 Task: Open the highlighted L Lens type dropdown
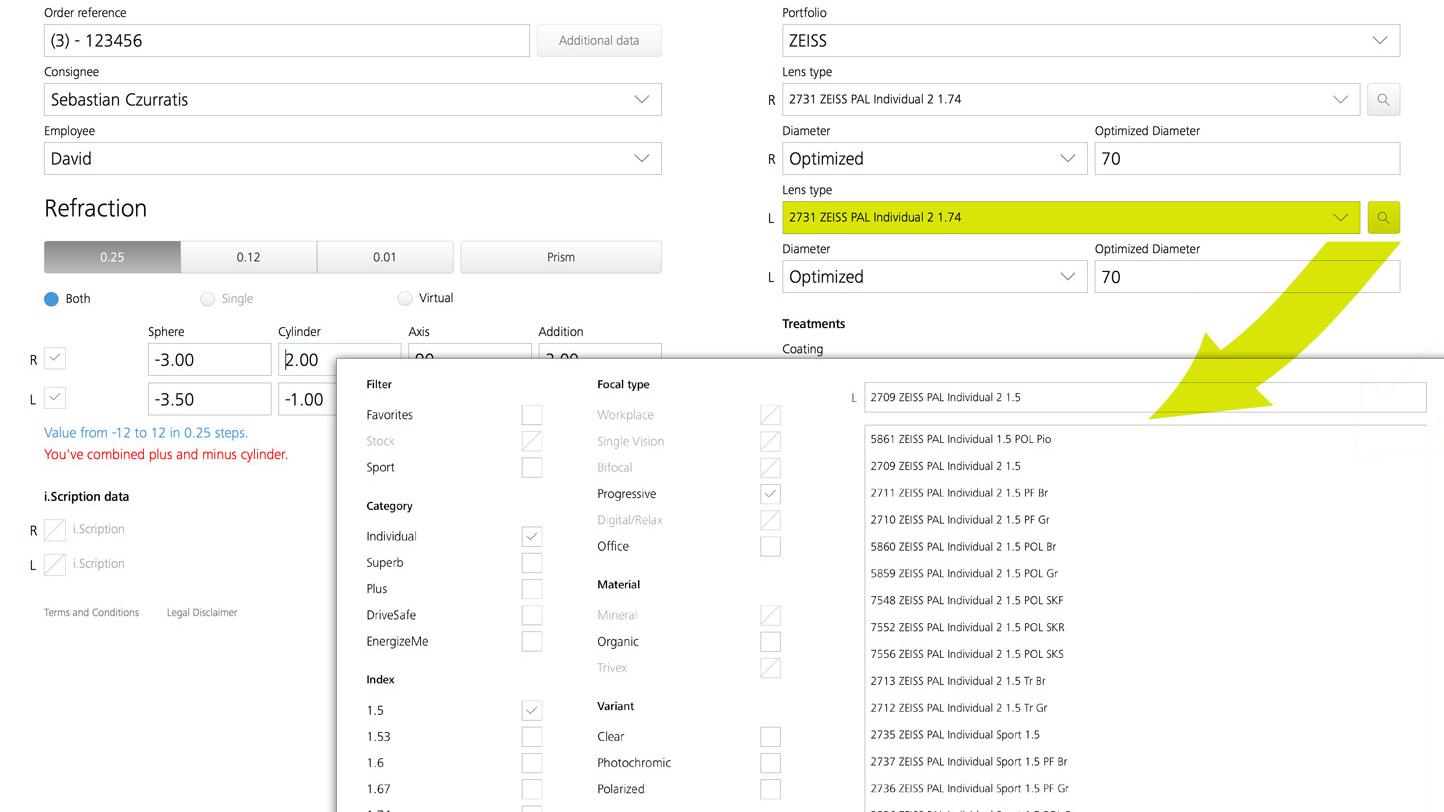click(1071, 218)
